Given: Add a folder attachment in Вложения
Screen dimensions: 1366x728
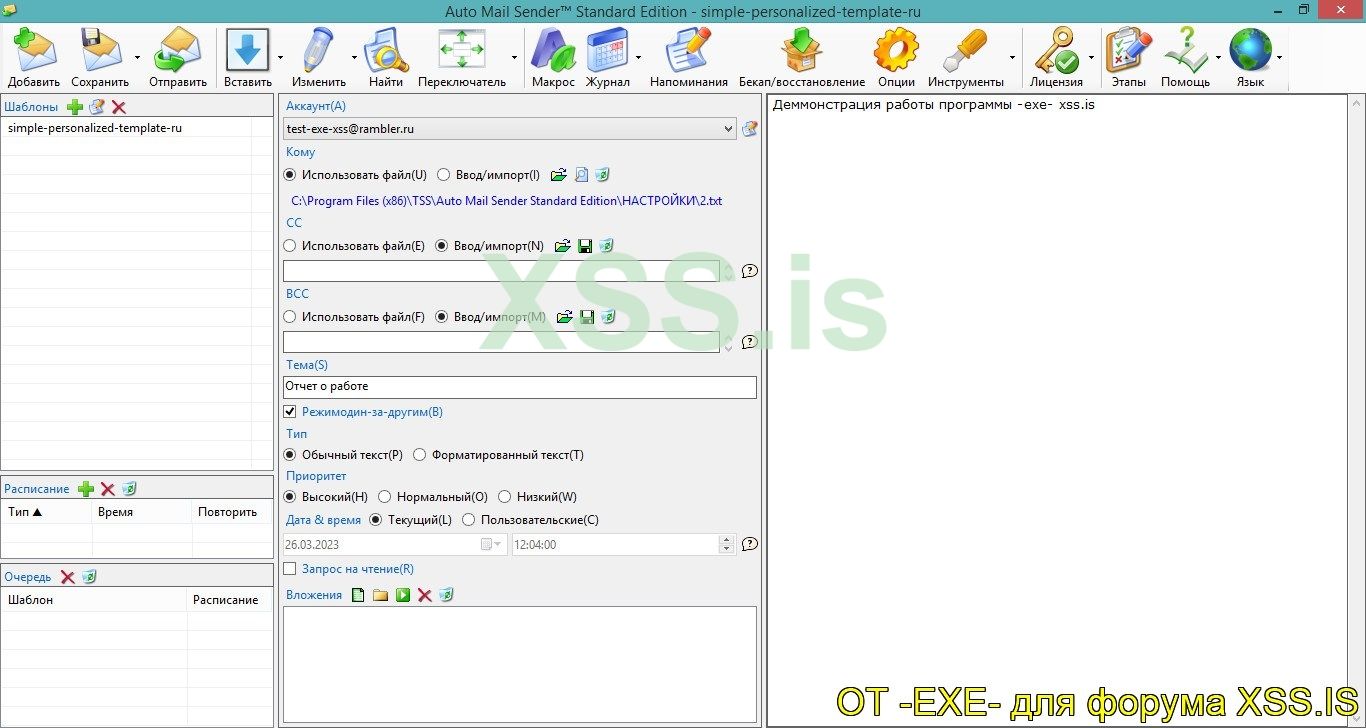Looking at the screenshot, I should [380, 595].
